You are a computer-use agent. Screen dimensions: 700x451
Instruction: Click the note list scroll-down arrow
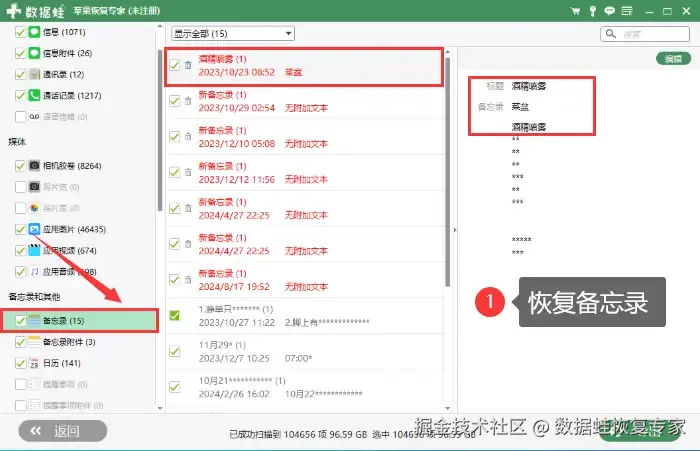coord(447,408)
